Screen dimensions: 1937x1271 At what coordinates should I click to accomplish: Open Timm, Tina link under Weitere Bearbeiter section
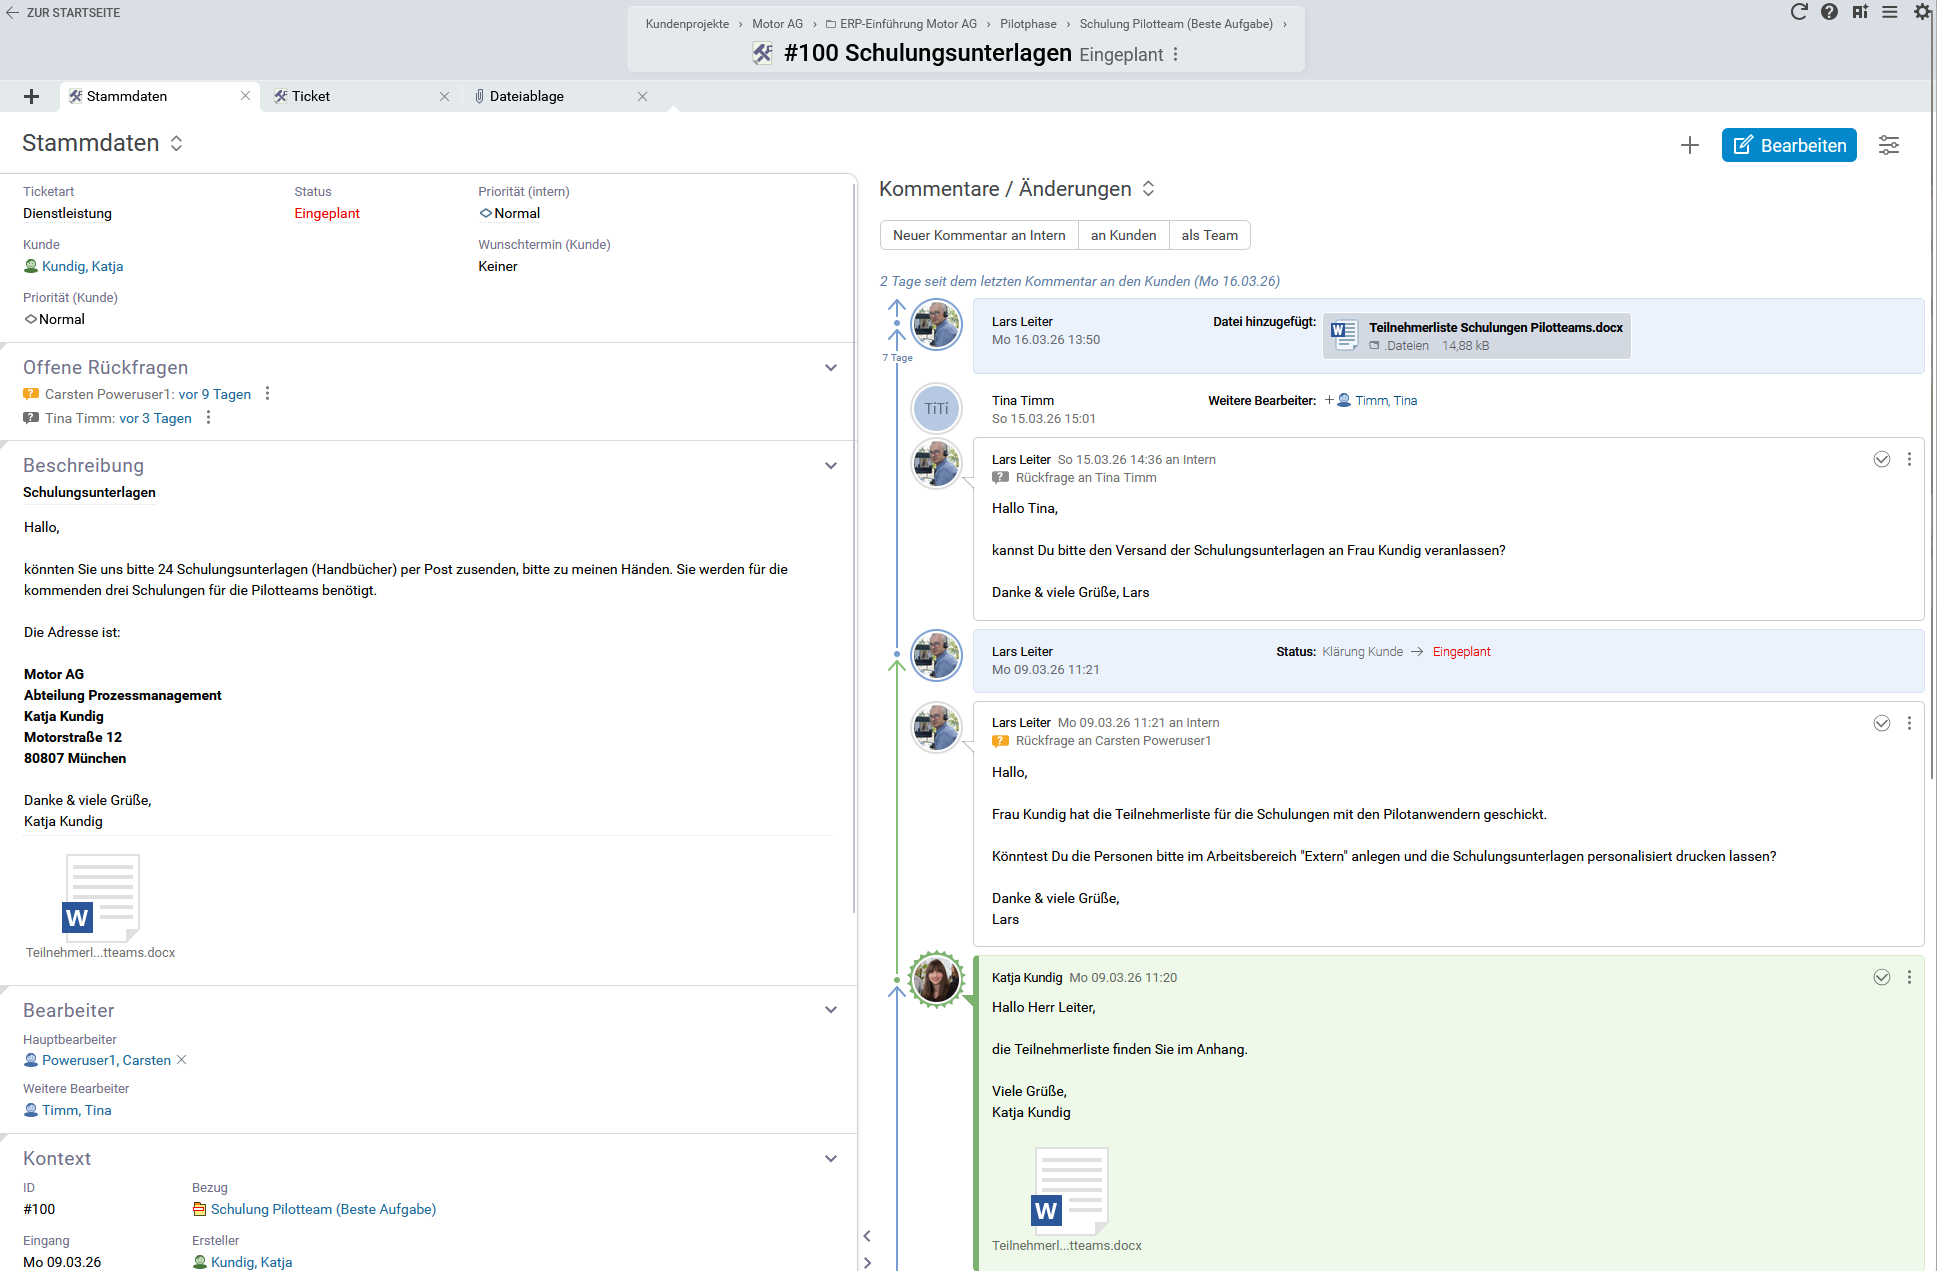[x=77, y=1110]
